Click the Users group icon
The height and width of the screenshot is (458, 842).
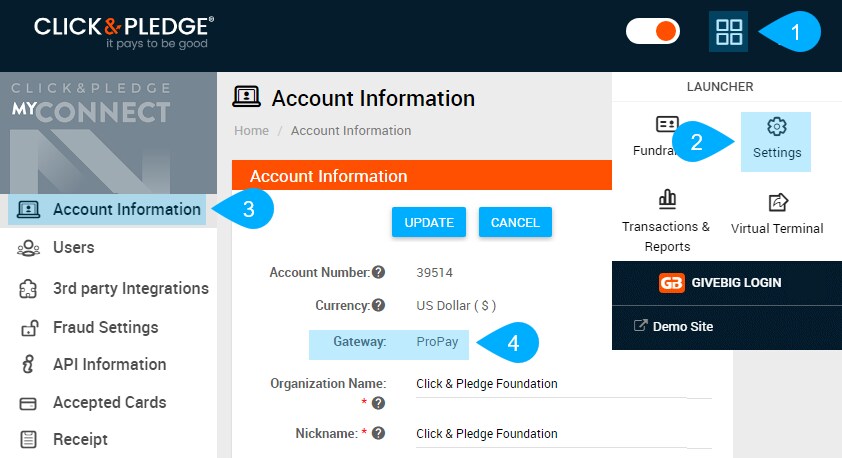click(x=28, y=248)
